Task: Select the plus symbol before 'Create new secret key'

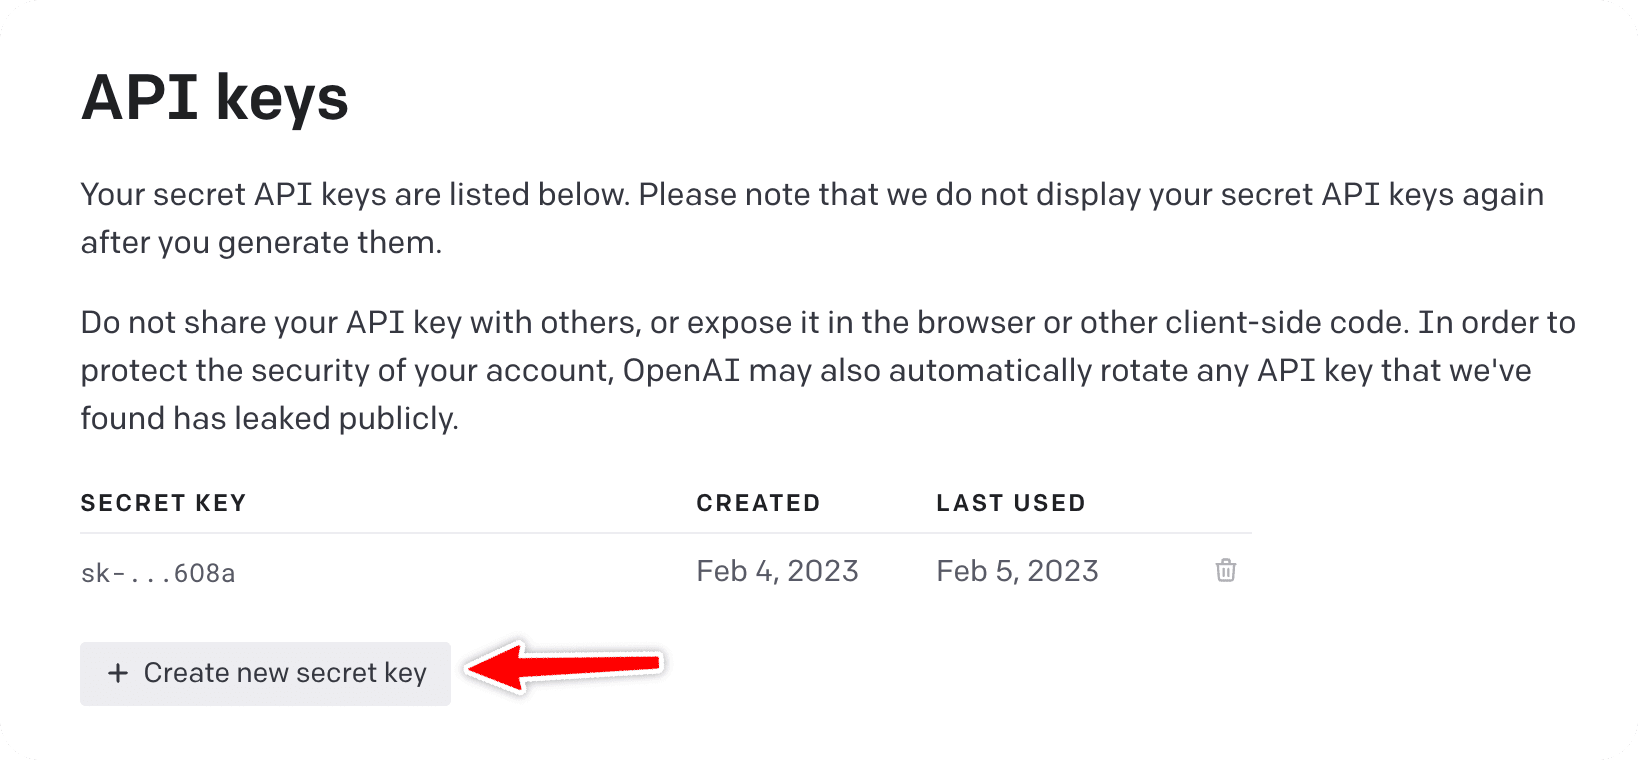Action: 119,673
